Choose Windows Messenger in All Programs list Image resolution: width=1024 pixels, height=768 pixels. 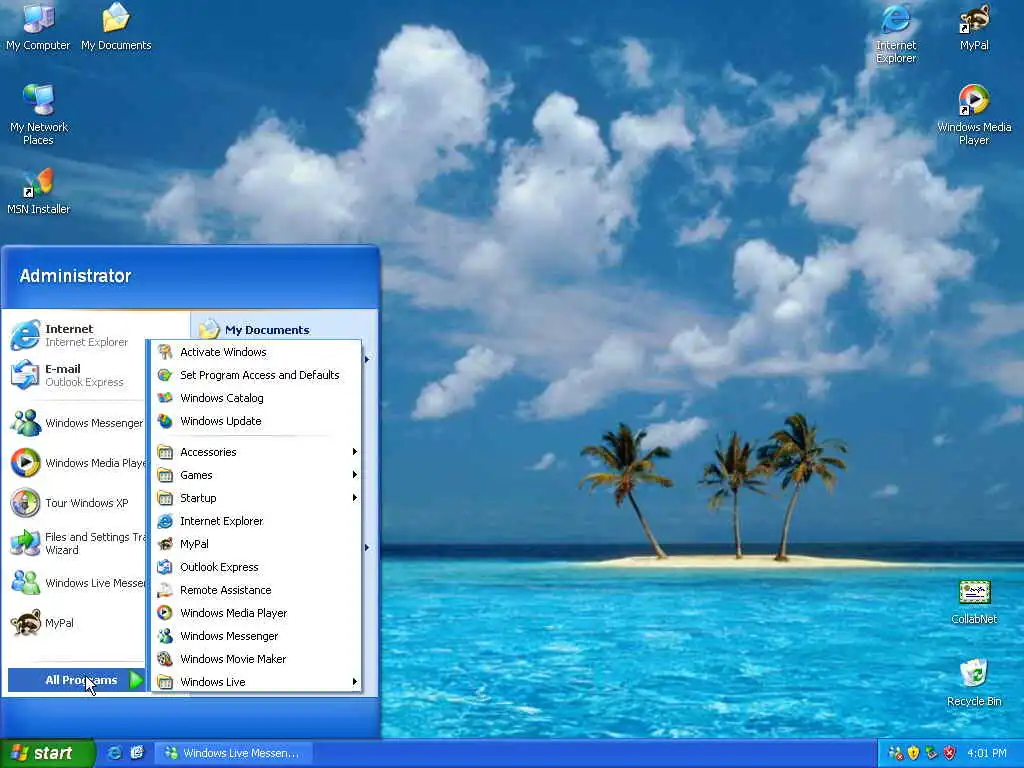click(256, 636)
